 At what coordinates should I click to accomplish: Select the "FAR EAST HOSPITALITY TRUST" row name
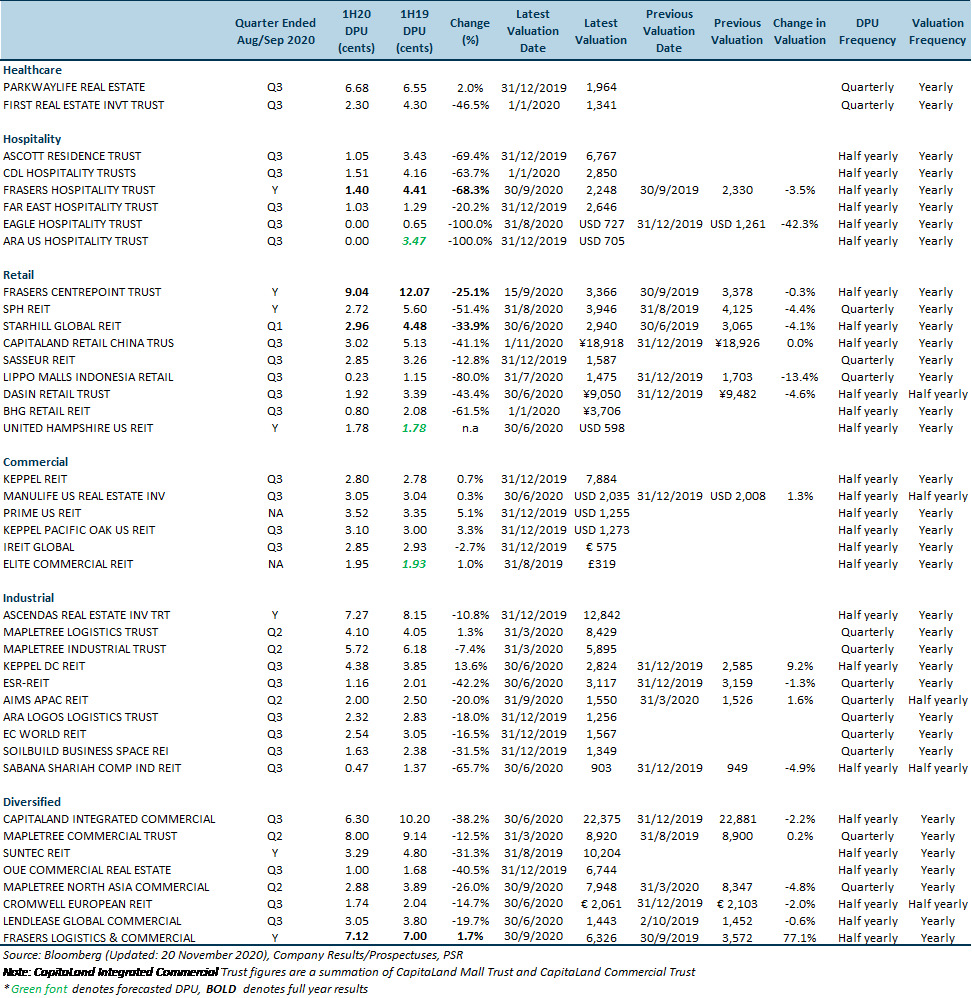pyautogui.click(x=81, y=207)
